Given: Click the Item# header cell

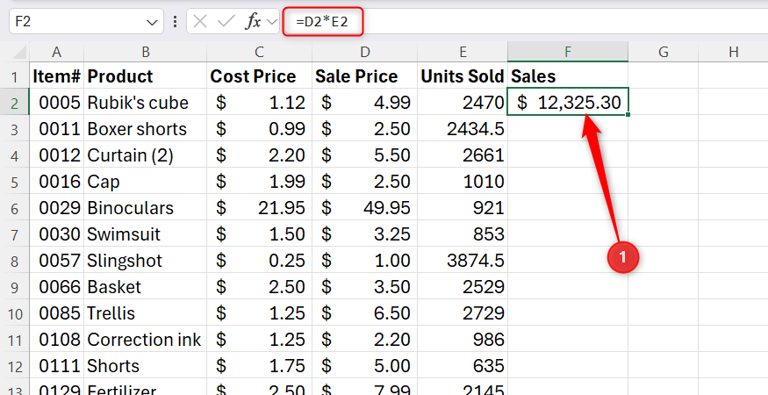Looking at the screenshot, I should coord(56,76).
